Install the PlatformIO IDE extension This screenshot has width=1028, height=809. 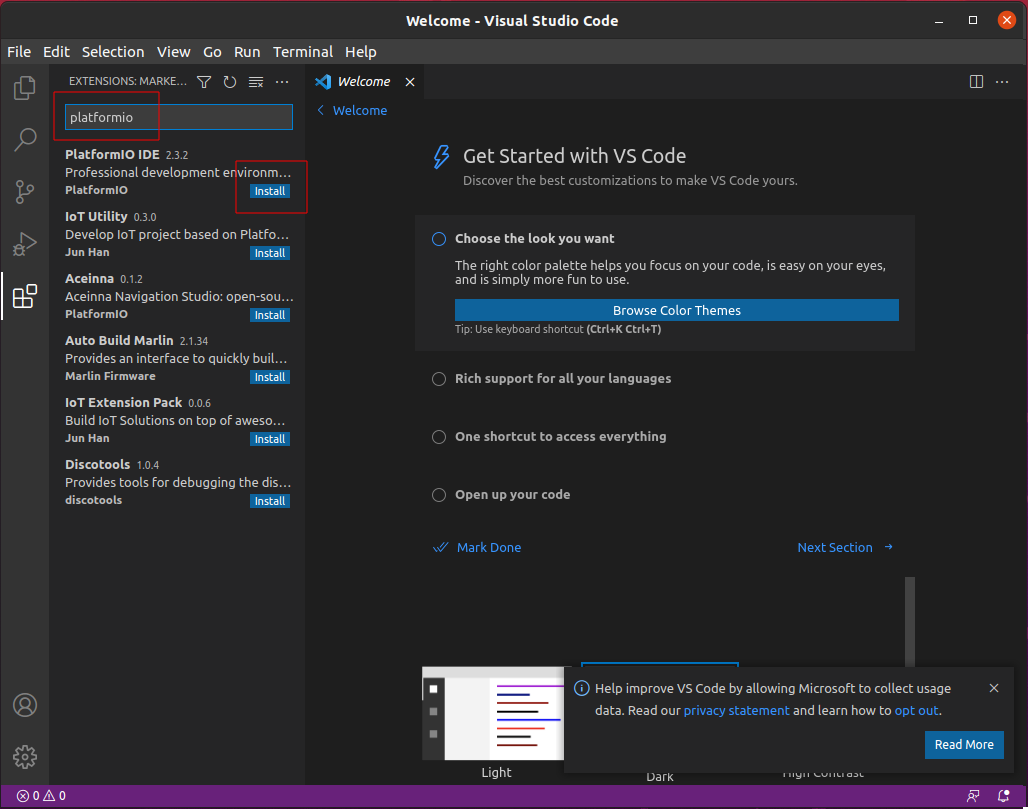point(269,191)
